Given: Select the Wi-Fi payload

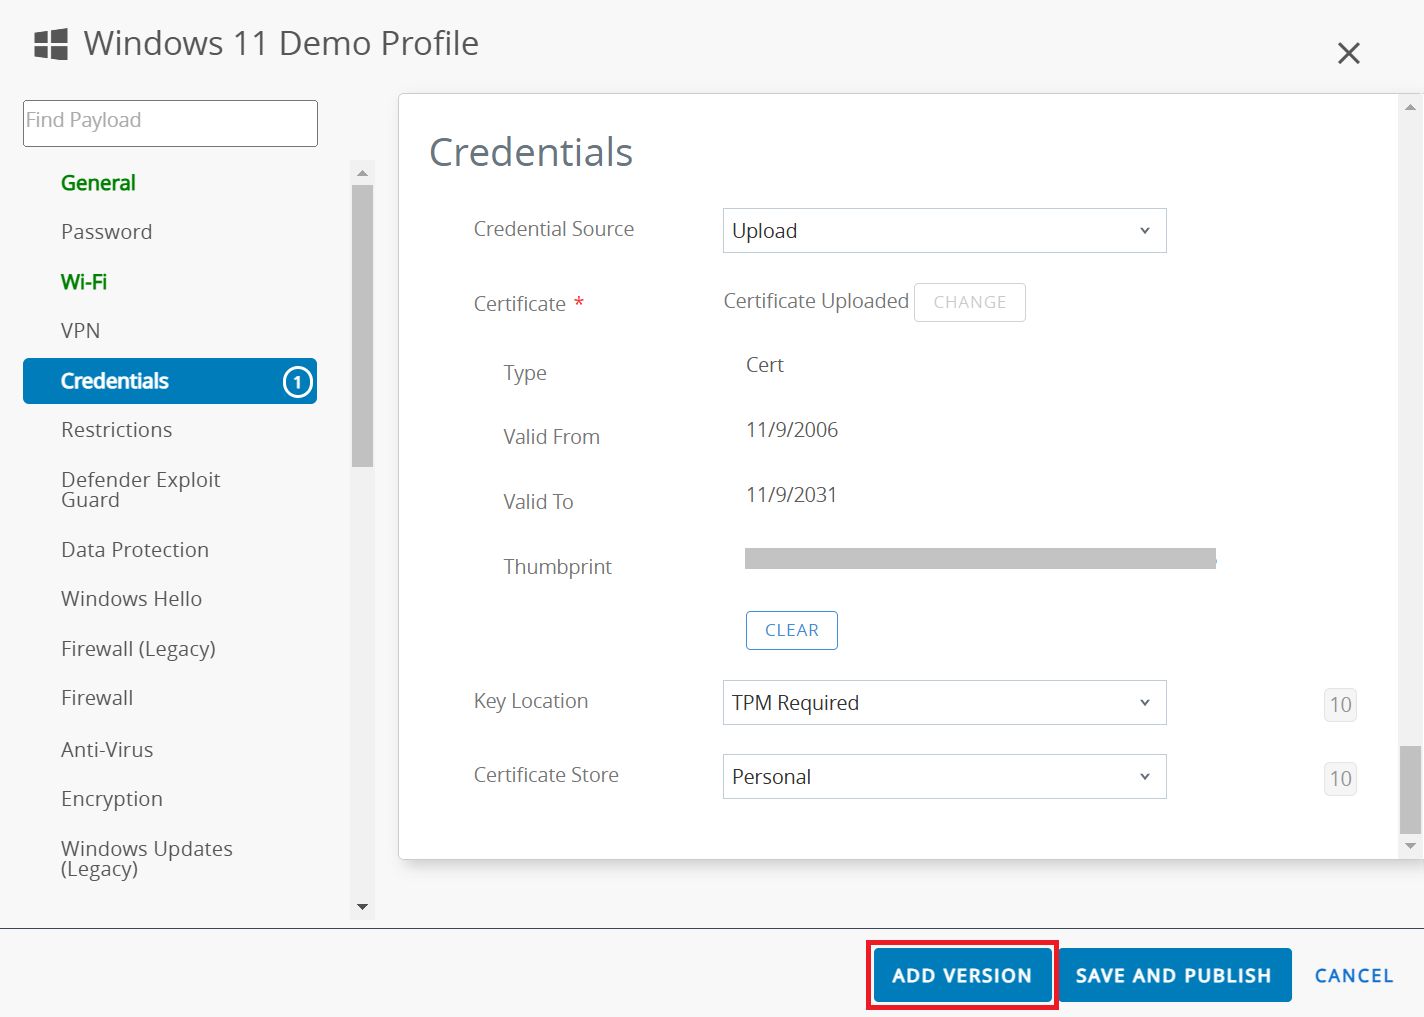Looking at the screenshot, I should point(84,282).
